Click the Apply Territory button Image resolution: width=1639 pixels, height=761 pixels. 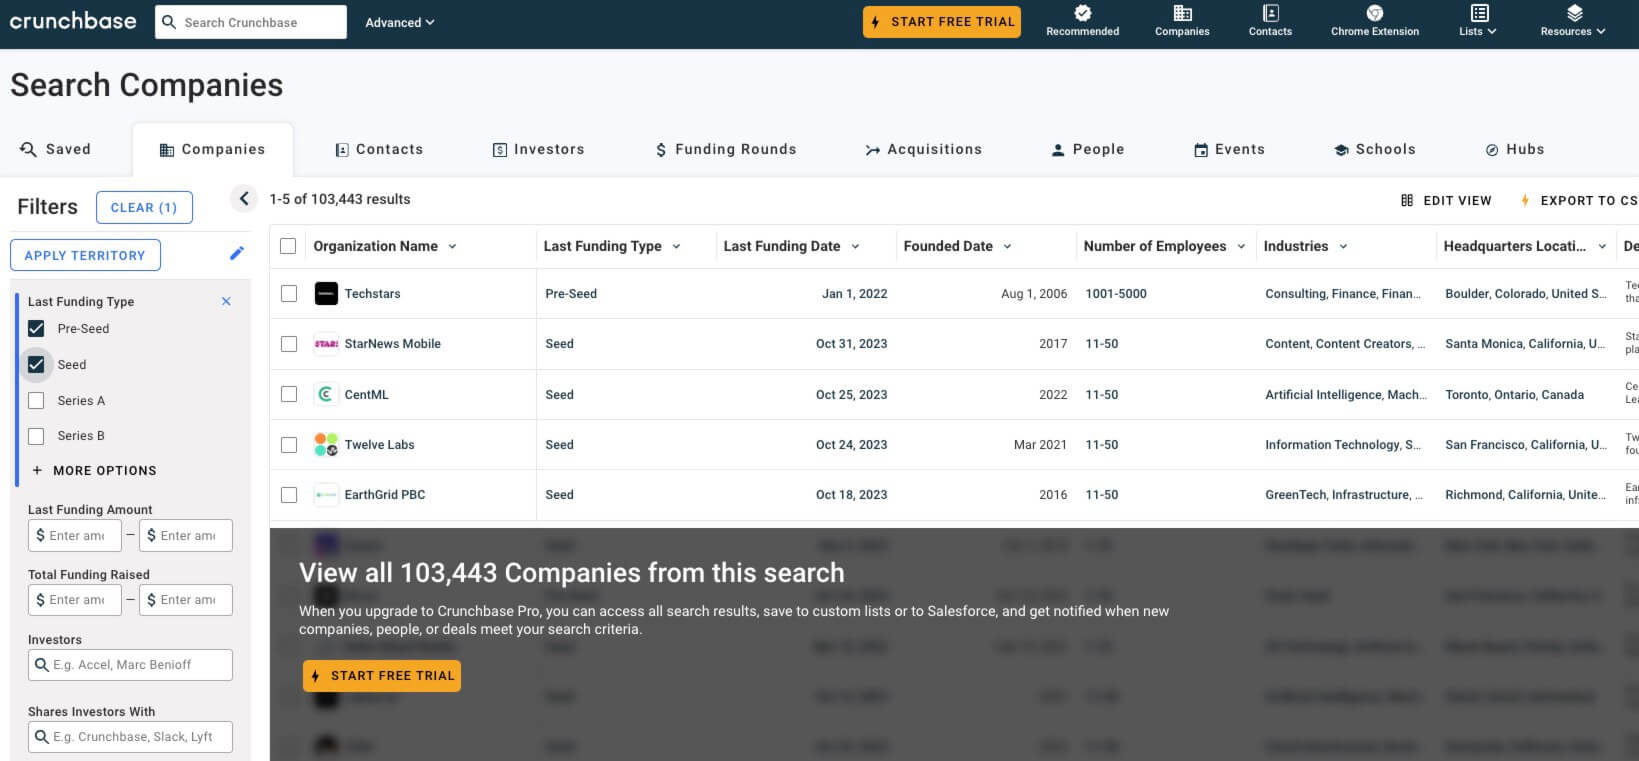85,255
